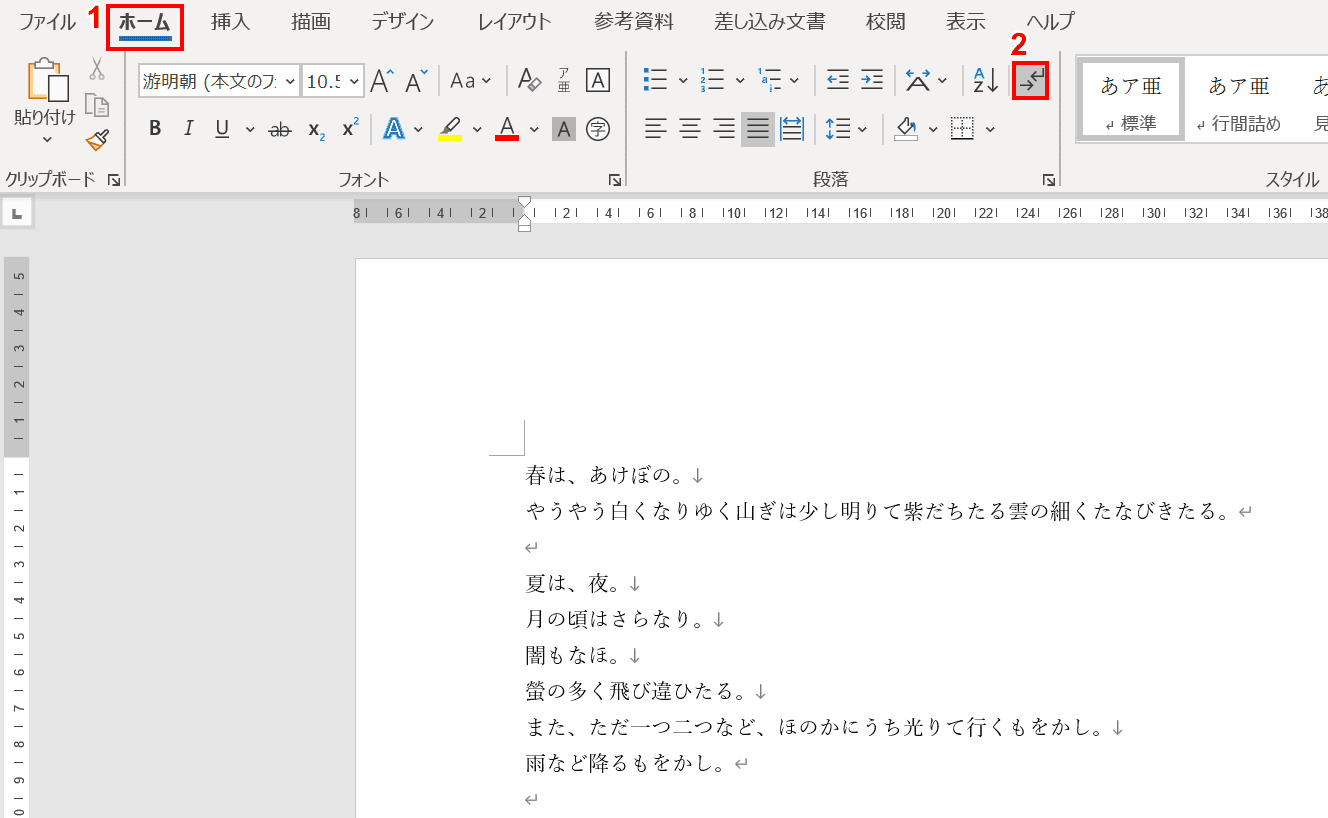Image resolution: width=1328 pixels, height=818 pixels.
Task: Apply the paragraph shading bucket
Action: pyautogui.click(x=906, y=129)
